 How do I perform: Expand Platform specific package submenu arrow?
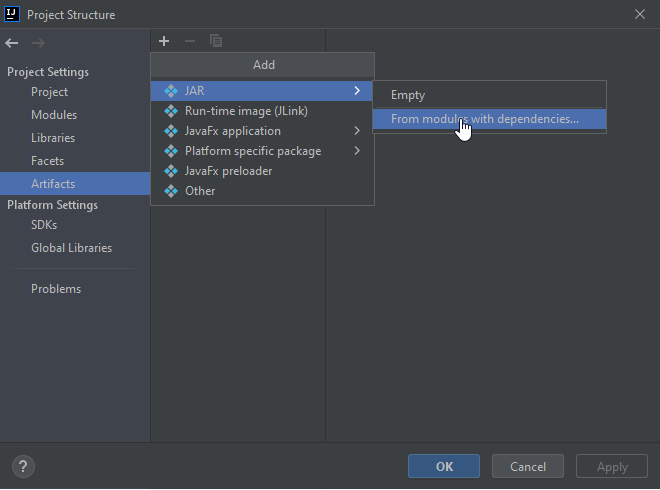coord(357,151)
